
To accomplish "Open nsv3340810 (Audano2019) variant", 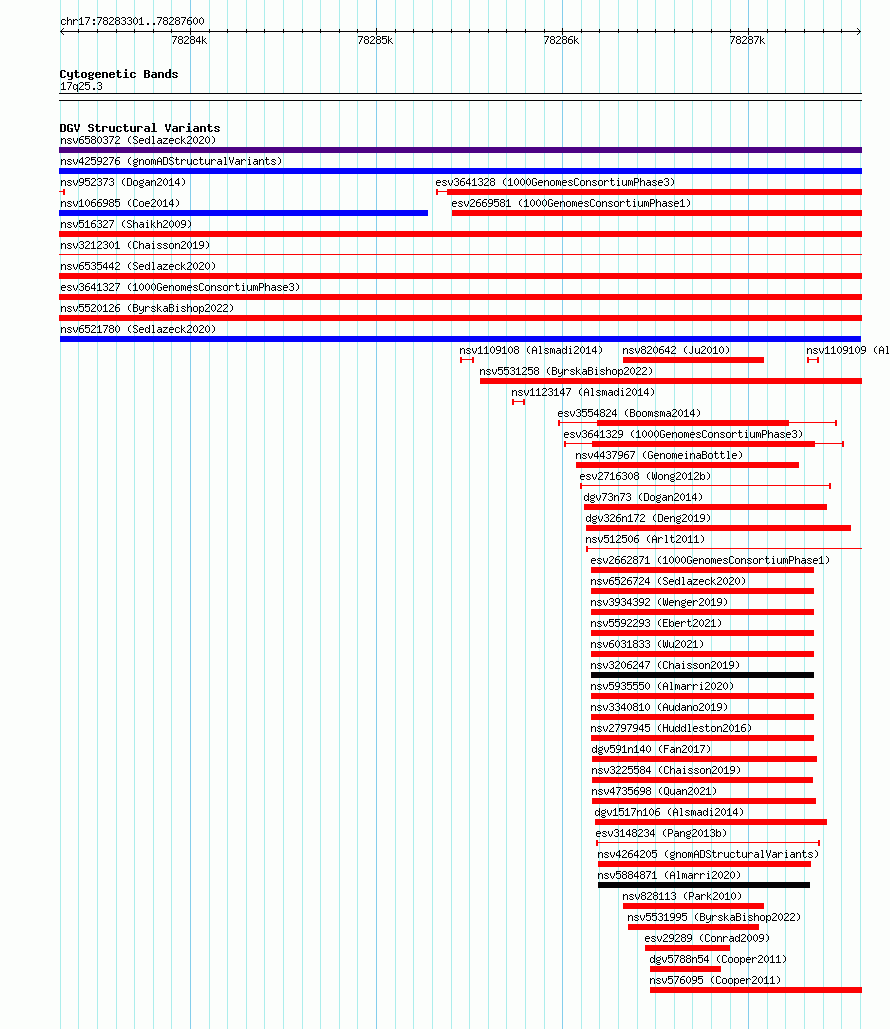I will click(659, 707).
